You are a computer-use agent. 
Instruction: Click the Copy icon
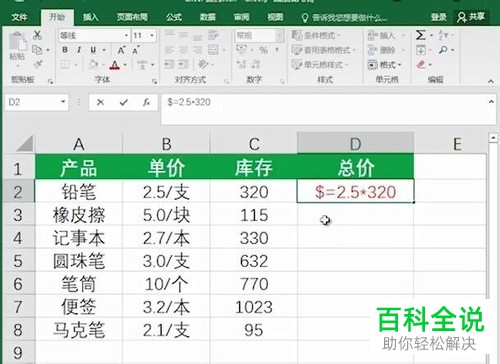point(37,50)
